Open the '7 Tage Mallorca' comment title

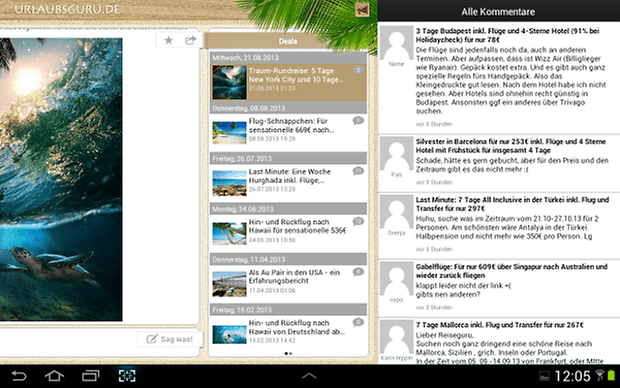coord(499,325)
